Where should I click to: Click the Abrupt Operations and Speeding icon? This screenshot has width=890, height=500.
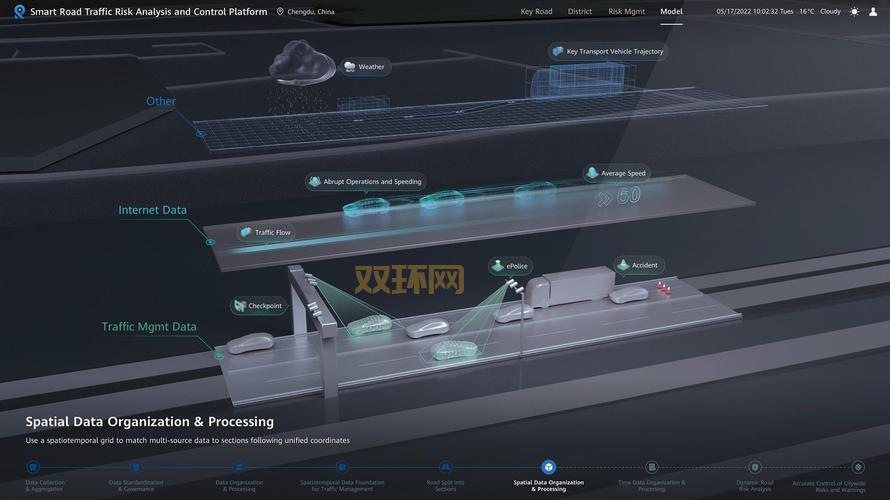click(315, 182)
